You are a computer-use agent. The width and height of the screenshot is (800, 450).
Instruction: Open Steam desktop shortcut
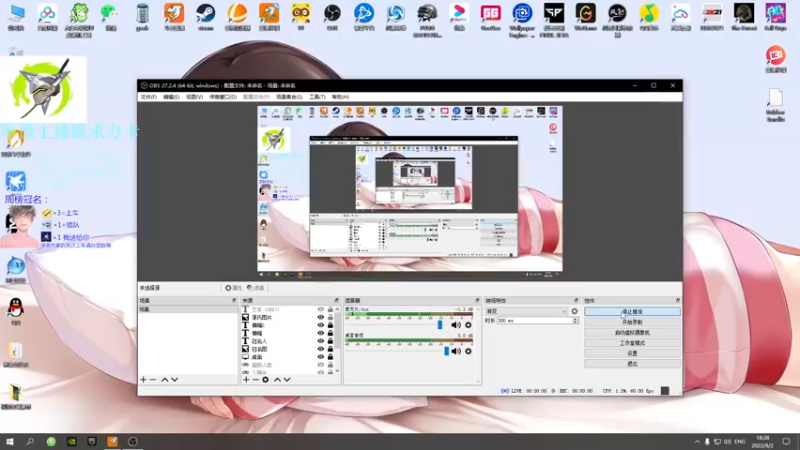click(206, 17)
